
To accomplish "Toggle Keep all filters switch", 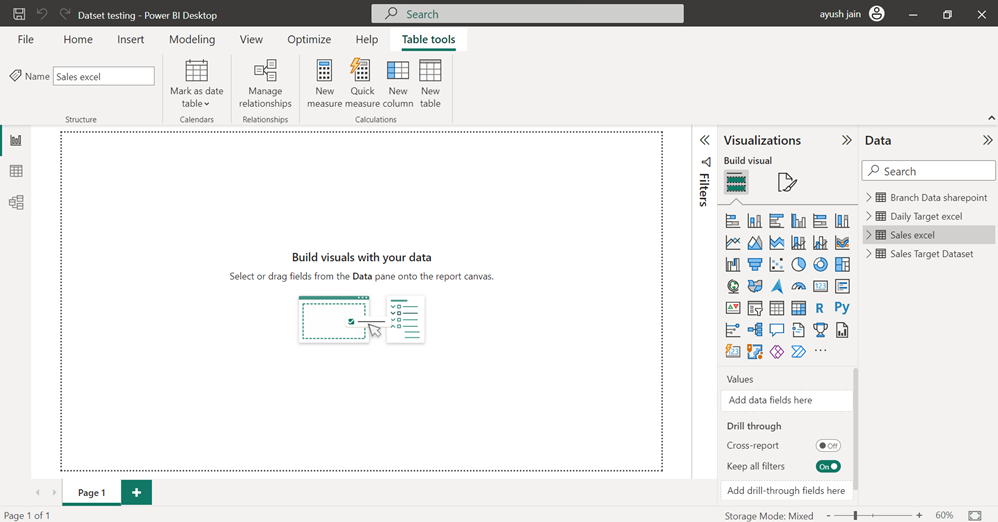I will tap(828, 467).
